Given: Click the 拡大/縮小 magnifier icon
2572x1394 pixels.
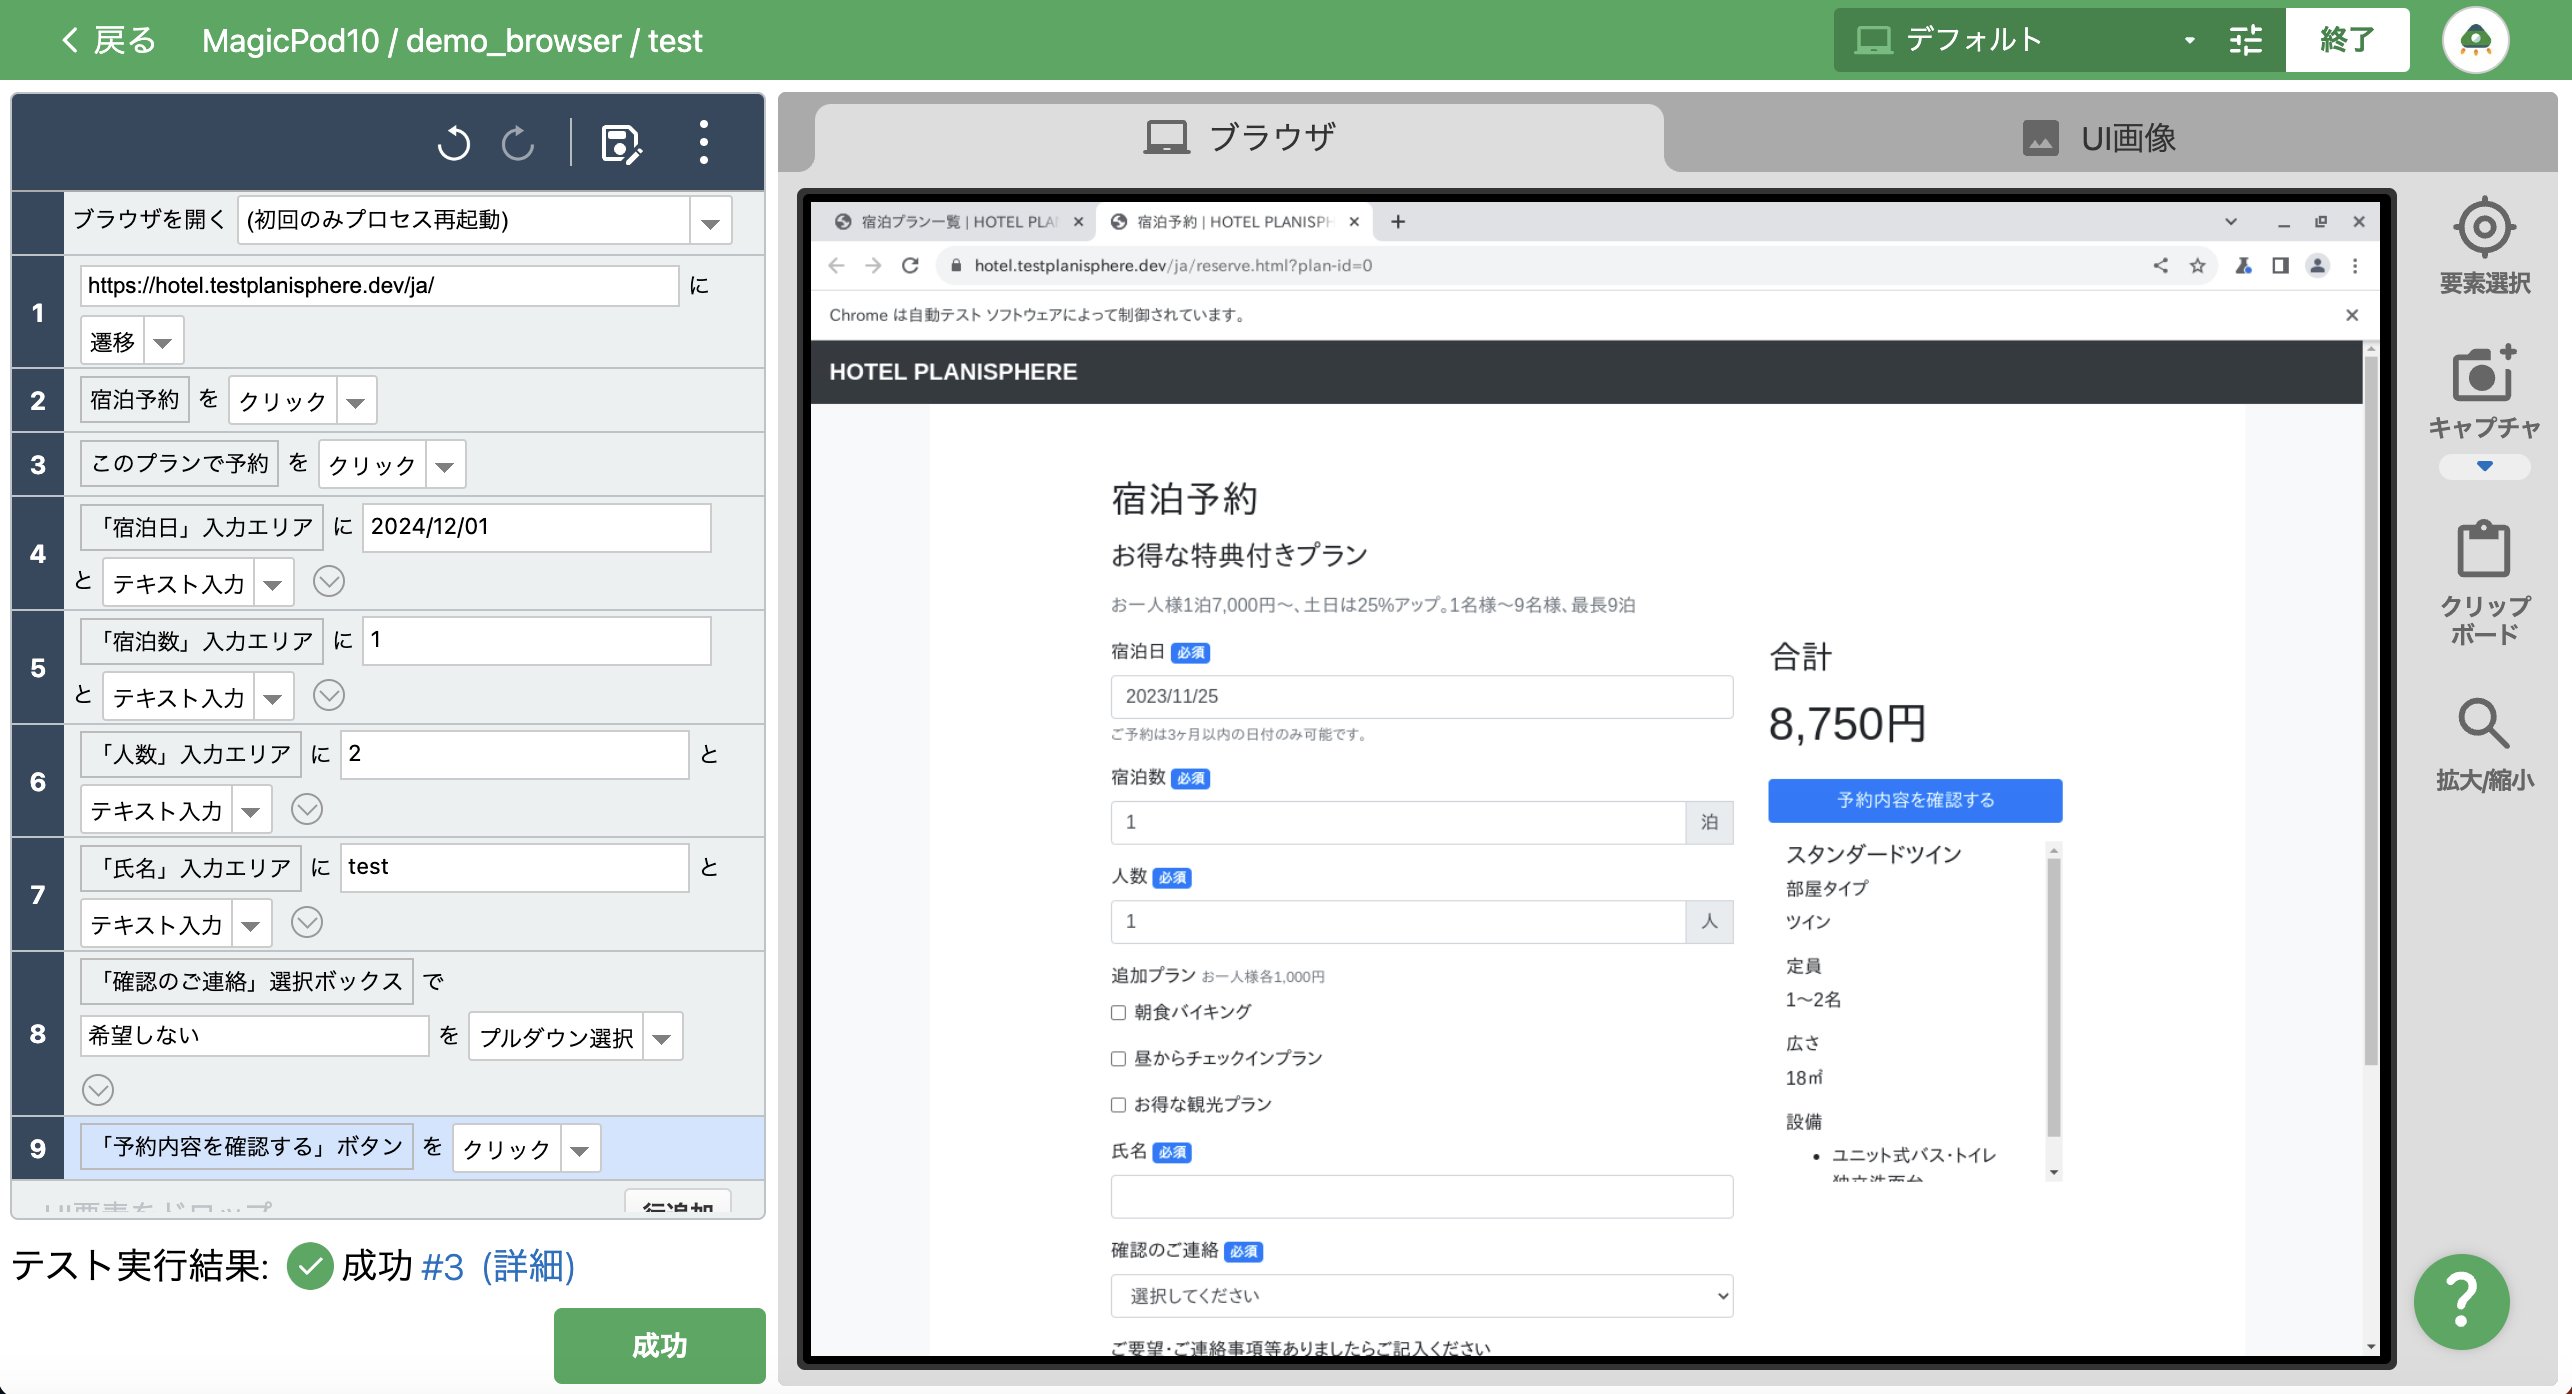Looking at the screenshot, I should (2484, 722).
